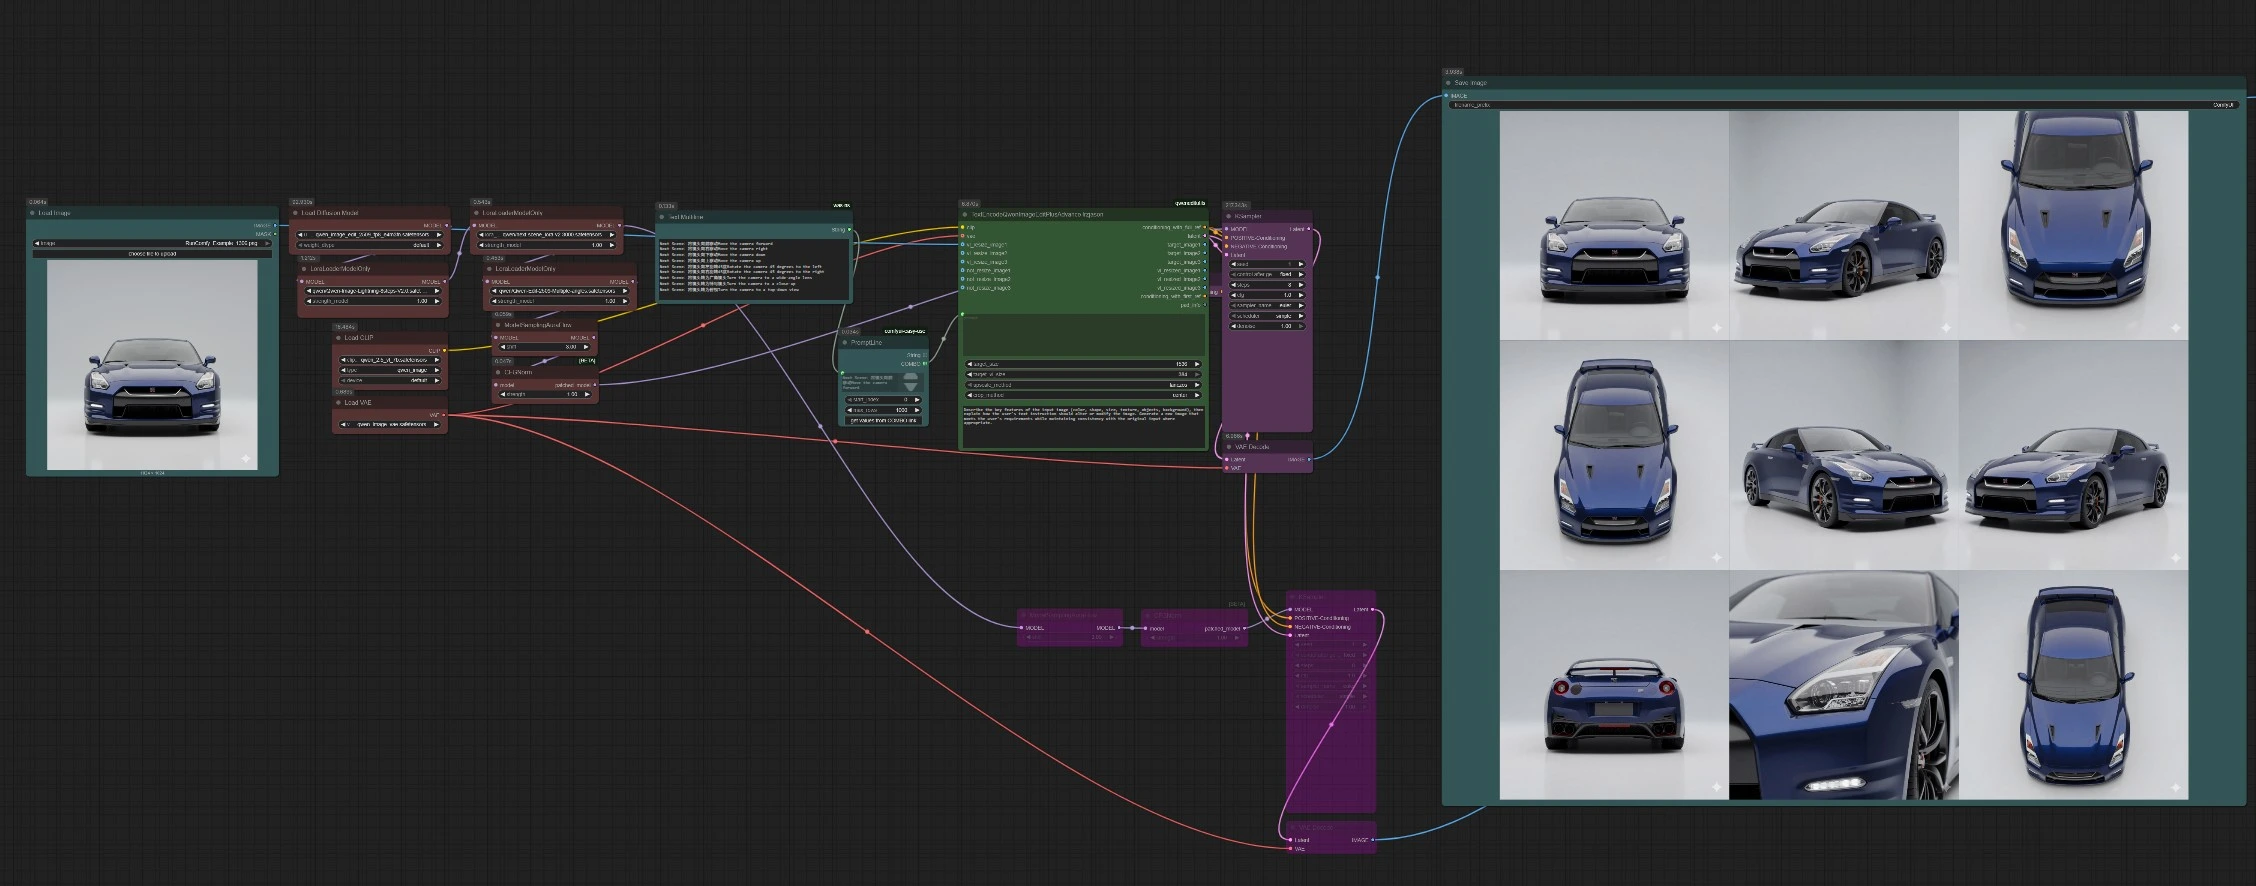
Task: Increase max_rows in PromptLine
Action: pyautogui.click(x=919, y=410)
